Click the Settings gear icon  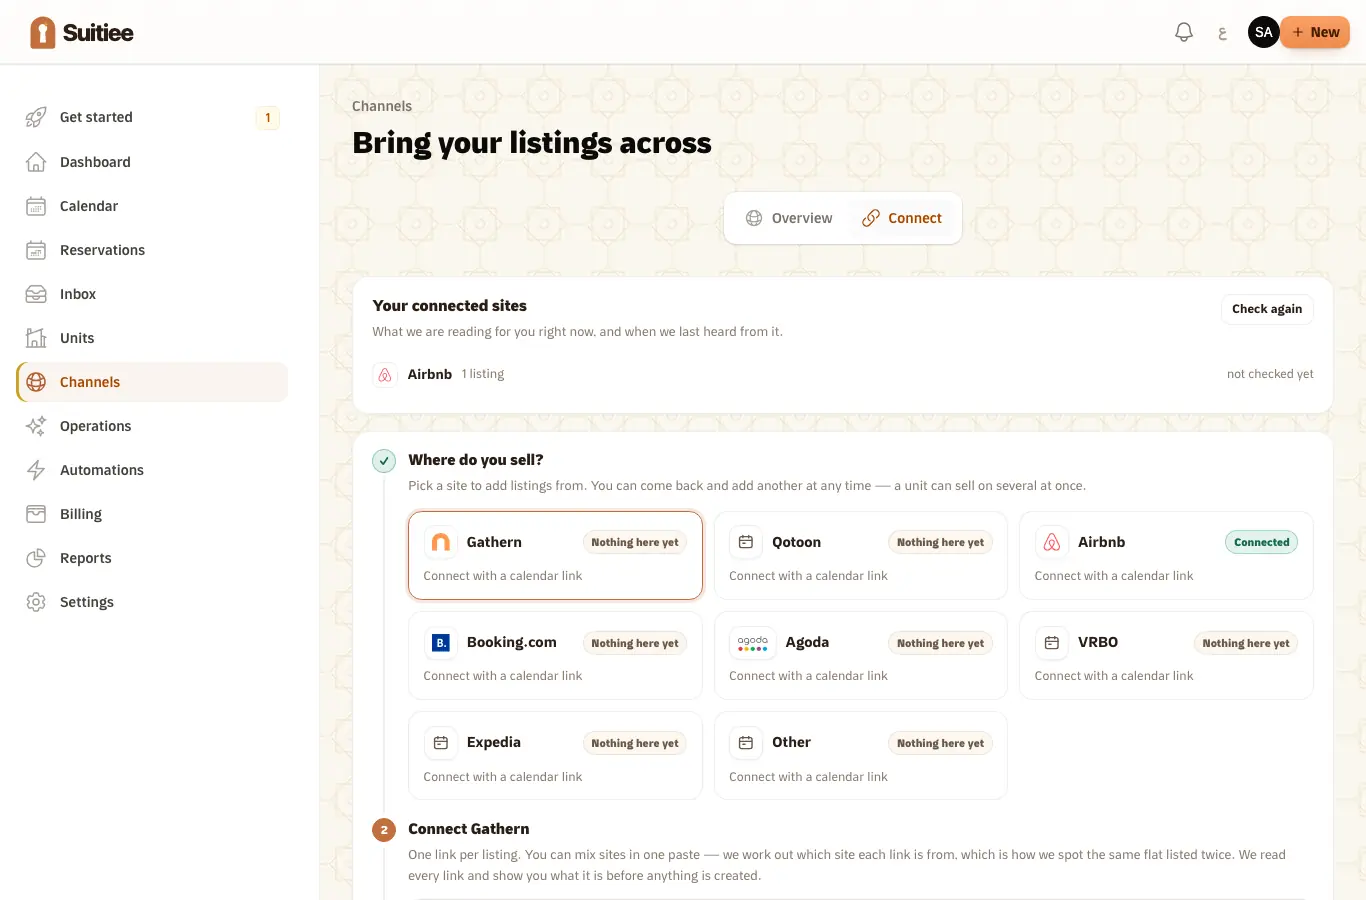pos(36,602)
